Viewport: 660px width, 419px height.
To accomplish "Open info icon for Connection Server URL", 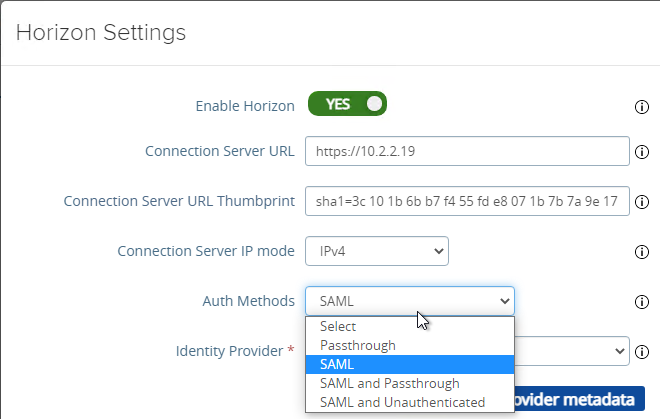I will 641,152.
